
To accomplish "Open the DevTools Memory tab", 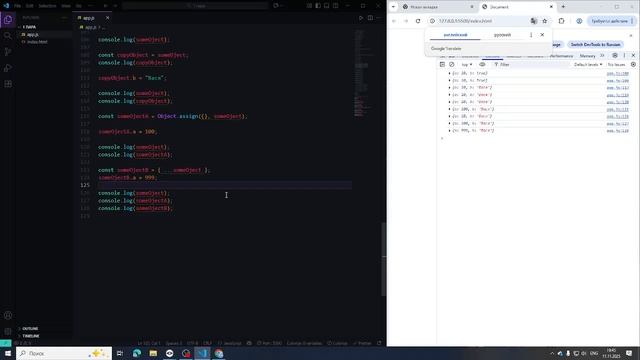I will 587,56.
